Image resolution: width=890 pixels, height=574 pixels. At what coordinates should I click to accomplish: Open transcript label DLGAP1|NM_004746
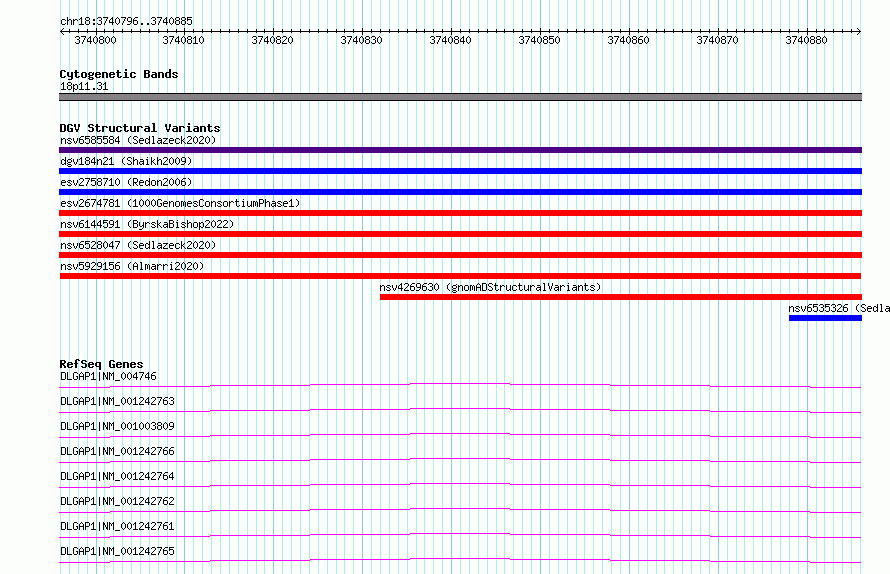pos(108,376)
